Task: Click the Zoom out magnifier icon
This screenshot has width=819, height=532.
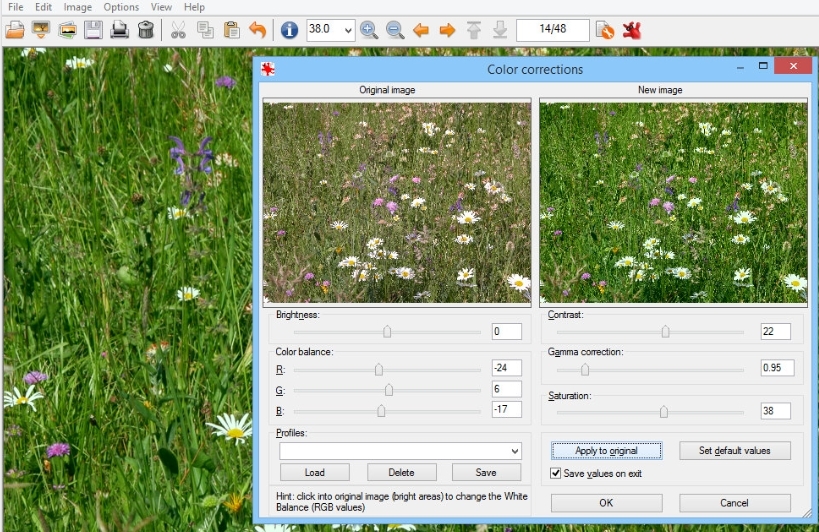Action: 395,30
